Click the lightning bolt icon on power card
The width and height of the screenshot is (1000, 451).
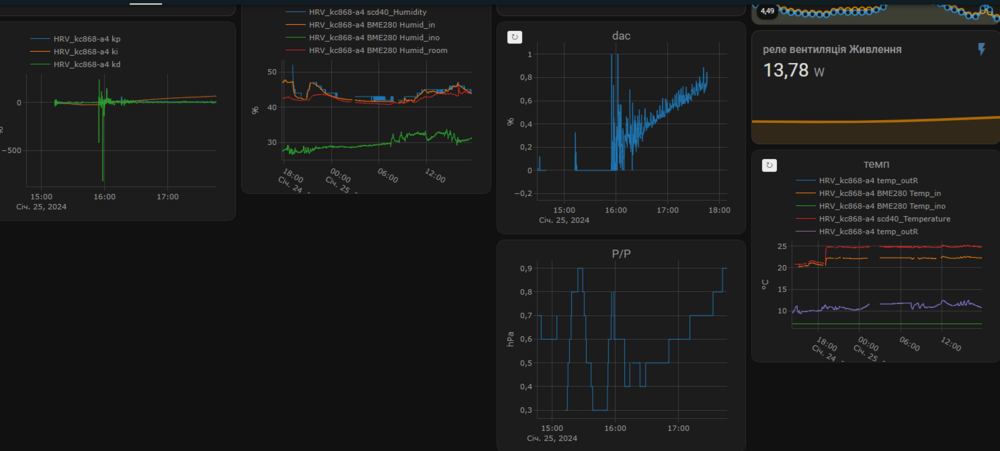(x=981, y=49)
